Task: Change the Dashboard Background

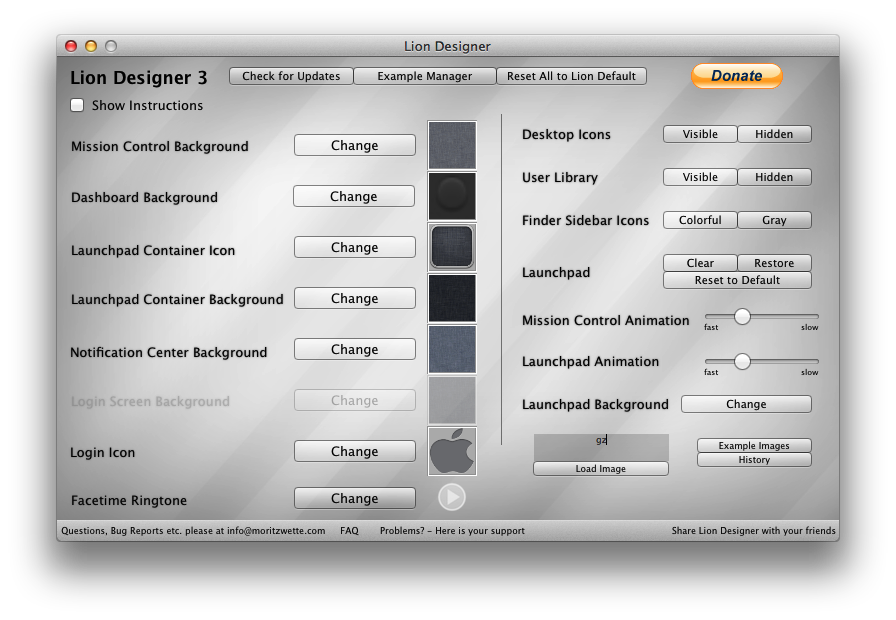Action: click(x=354, y=196)
